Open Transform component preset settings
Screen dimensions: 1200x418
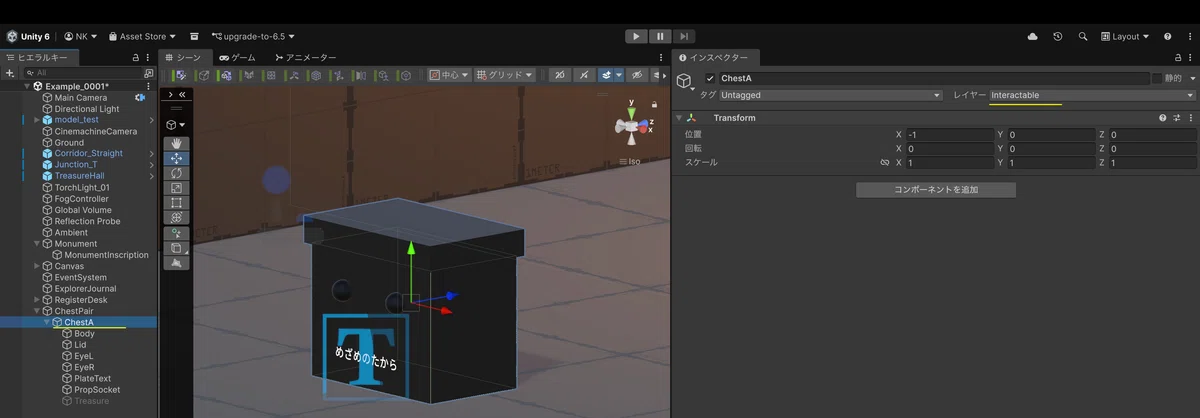[1176, 118]
